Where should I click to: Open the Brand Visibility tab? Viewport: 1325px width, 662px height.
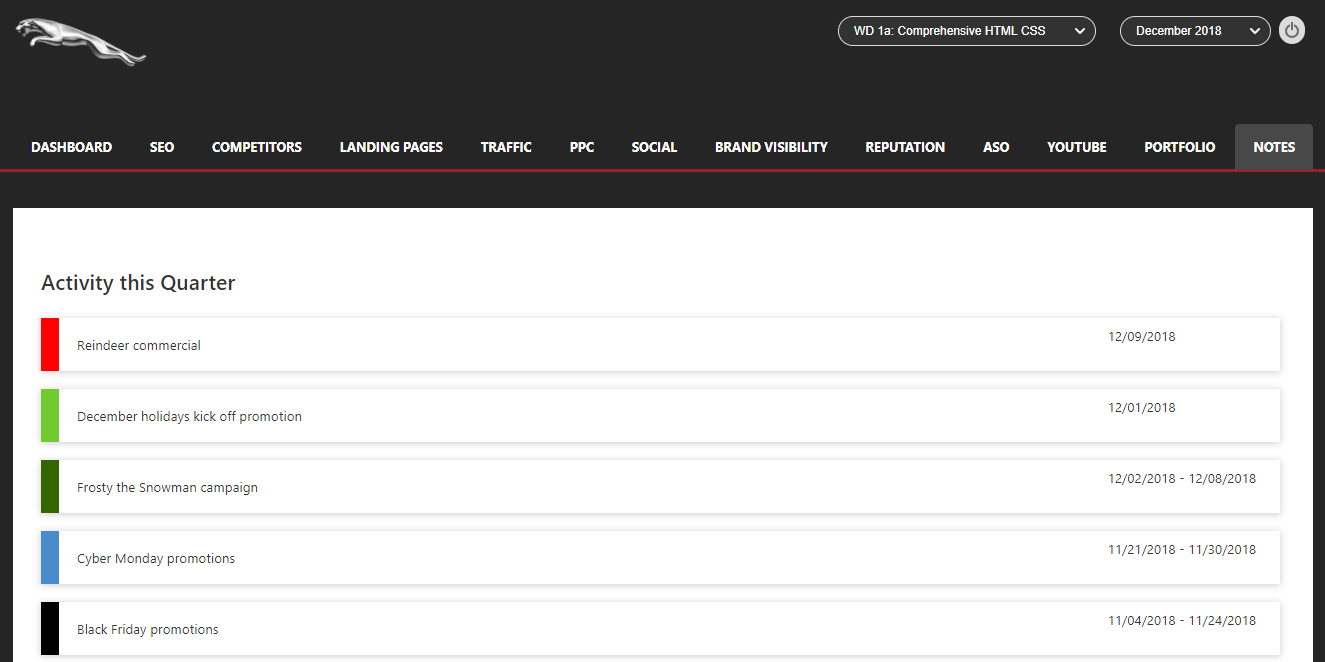[x=771, y=147]
